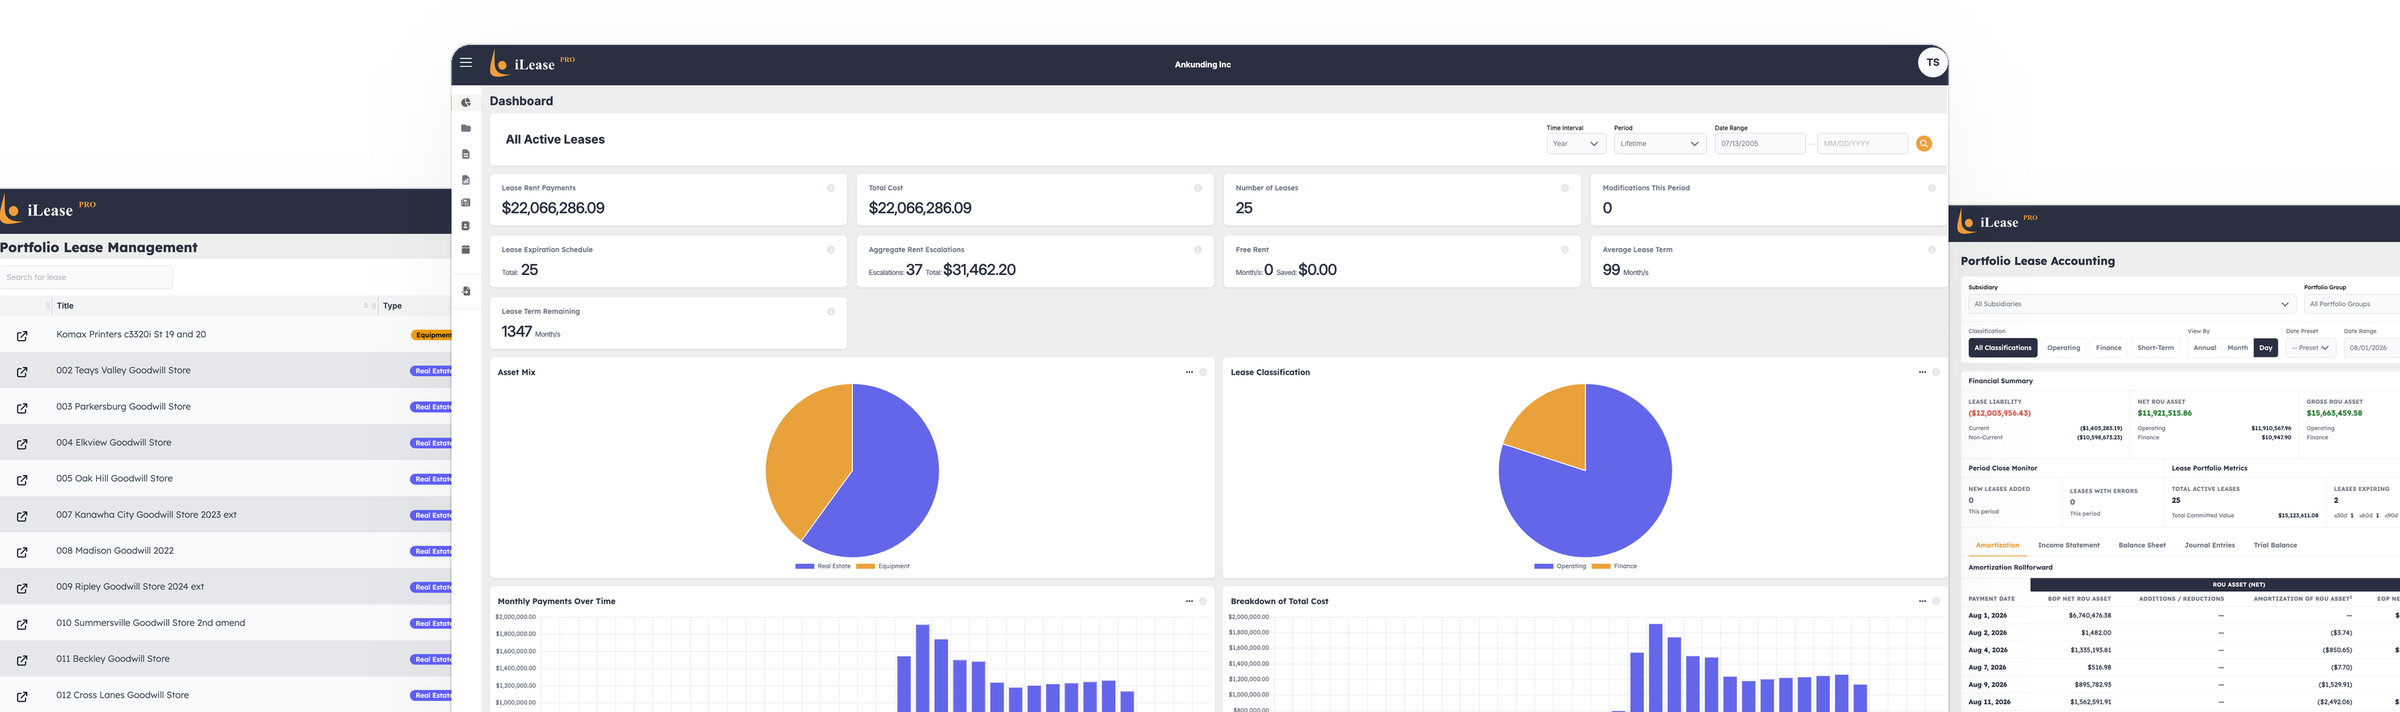Viewport: 2400px width, 712px height.
Task: Focus the Search for lease field
Action: click(x=86, y=277)
